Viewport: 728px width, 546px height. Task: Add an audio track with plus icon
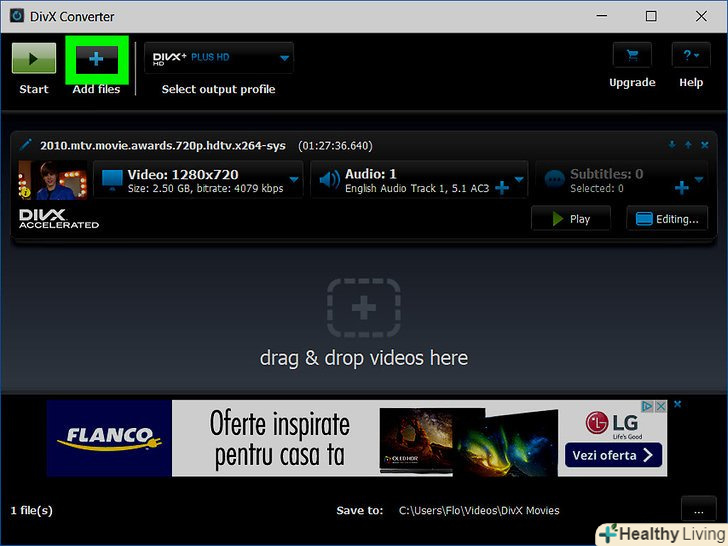coord(502,188)
